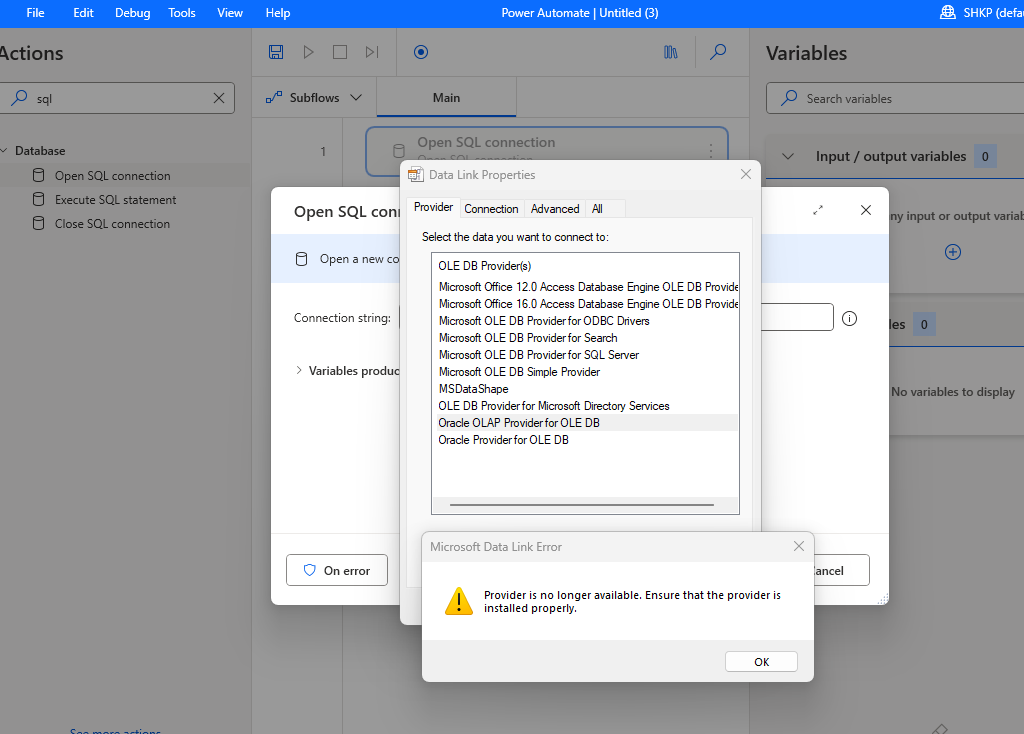Select Open SQL connection action in list
Viewport: 1024px width, 734px height.
(x=112, y=176)
